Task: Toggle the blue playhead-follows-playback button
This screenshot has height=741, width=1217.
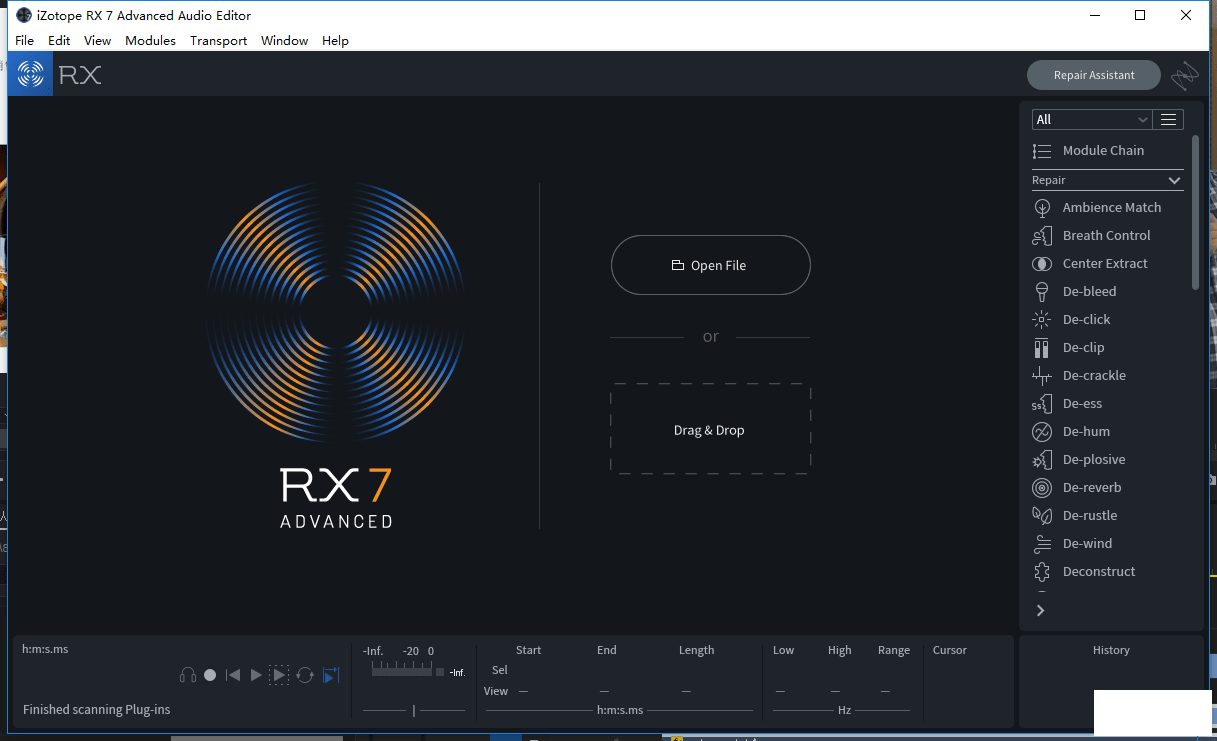Action: [x=331, y=675]
